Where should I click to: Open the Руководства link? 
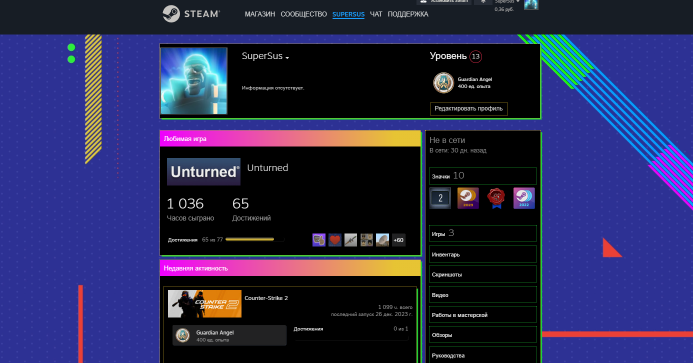(483, 355)
